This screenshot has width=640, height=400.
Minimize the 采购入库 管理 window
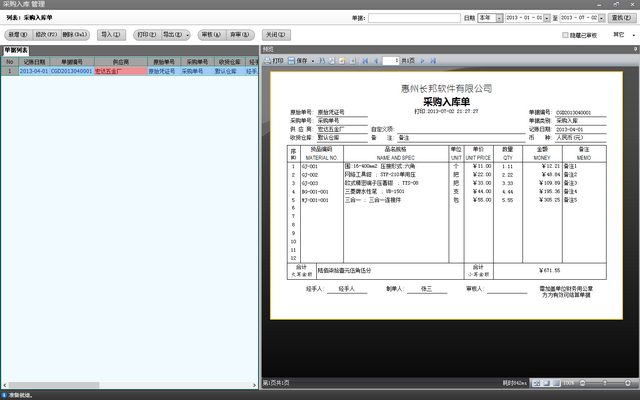point(599,4)
